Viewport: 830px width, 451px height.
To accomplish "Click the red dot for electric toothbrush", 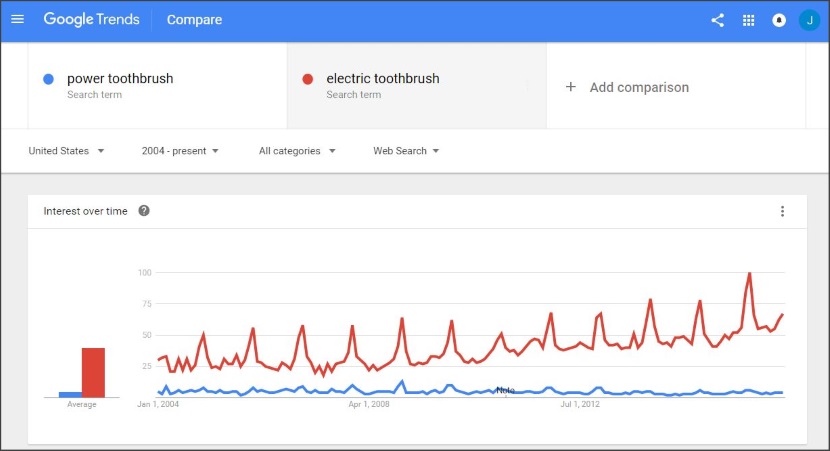I will click(x=308, y=79).
